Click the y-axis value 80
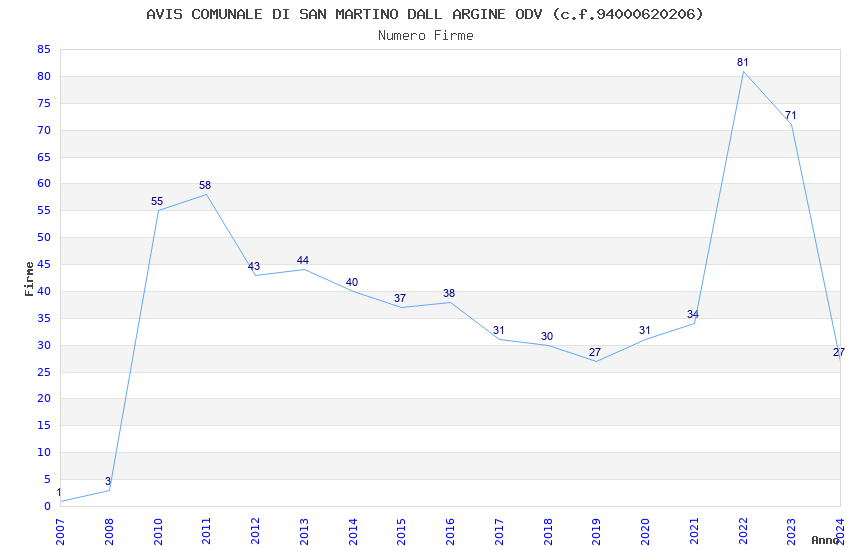Screen dimensions: 850x550 [44, 76]
